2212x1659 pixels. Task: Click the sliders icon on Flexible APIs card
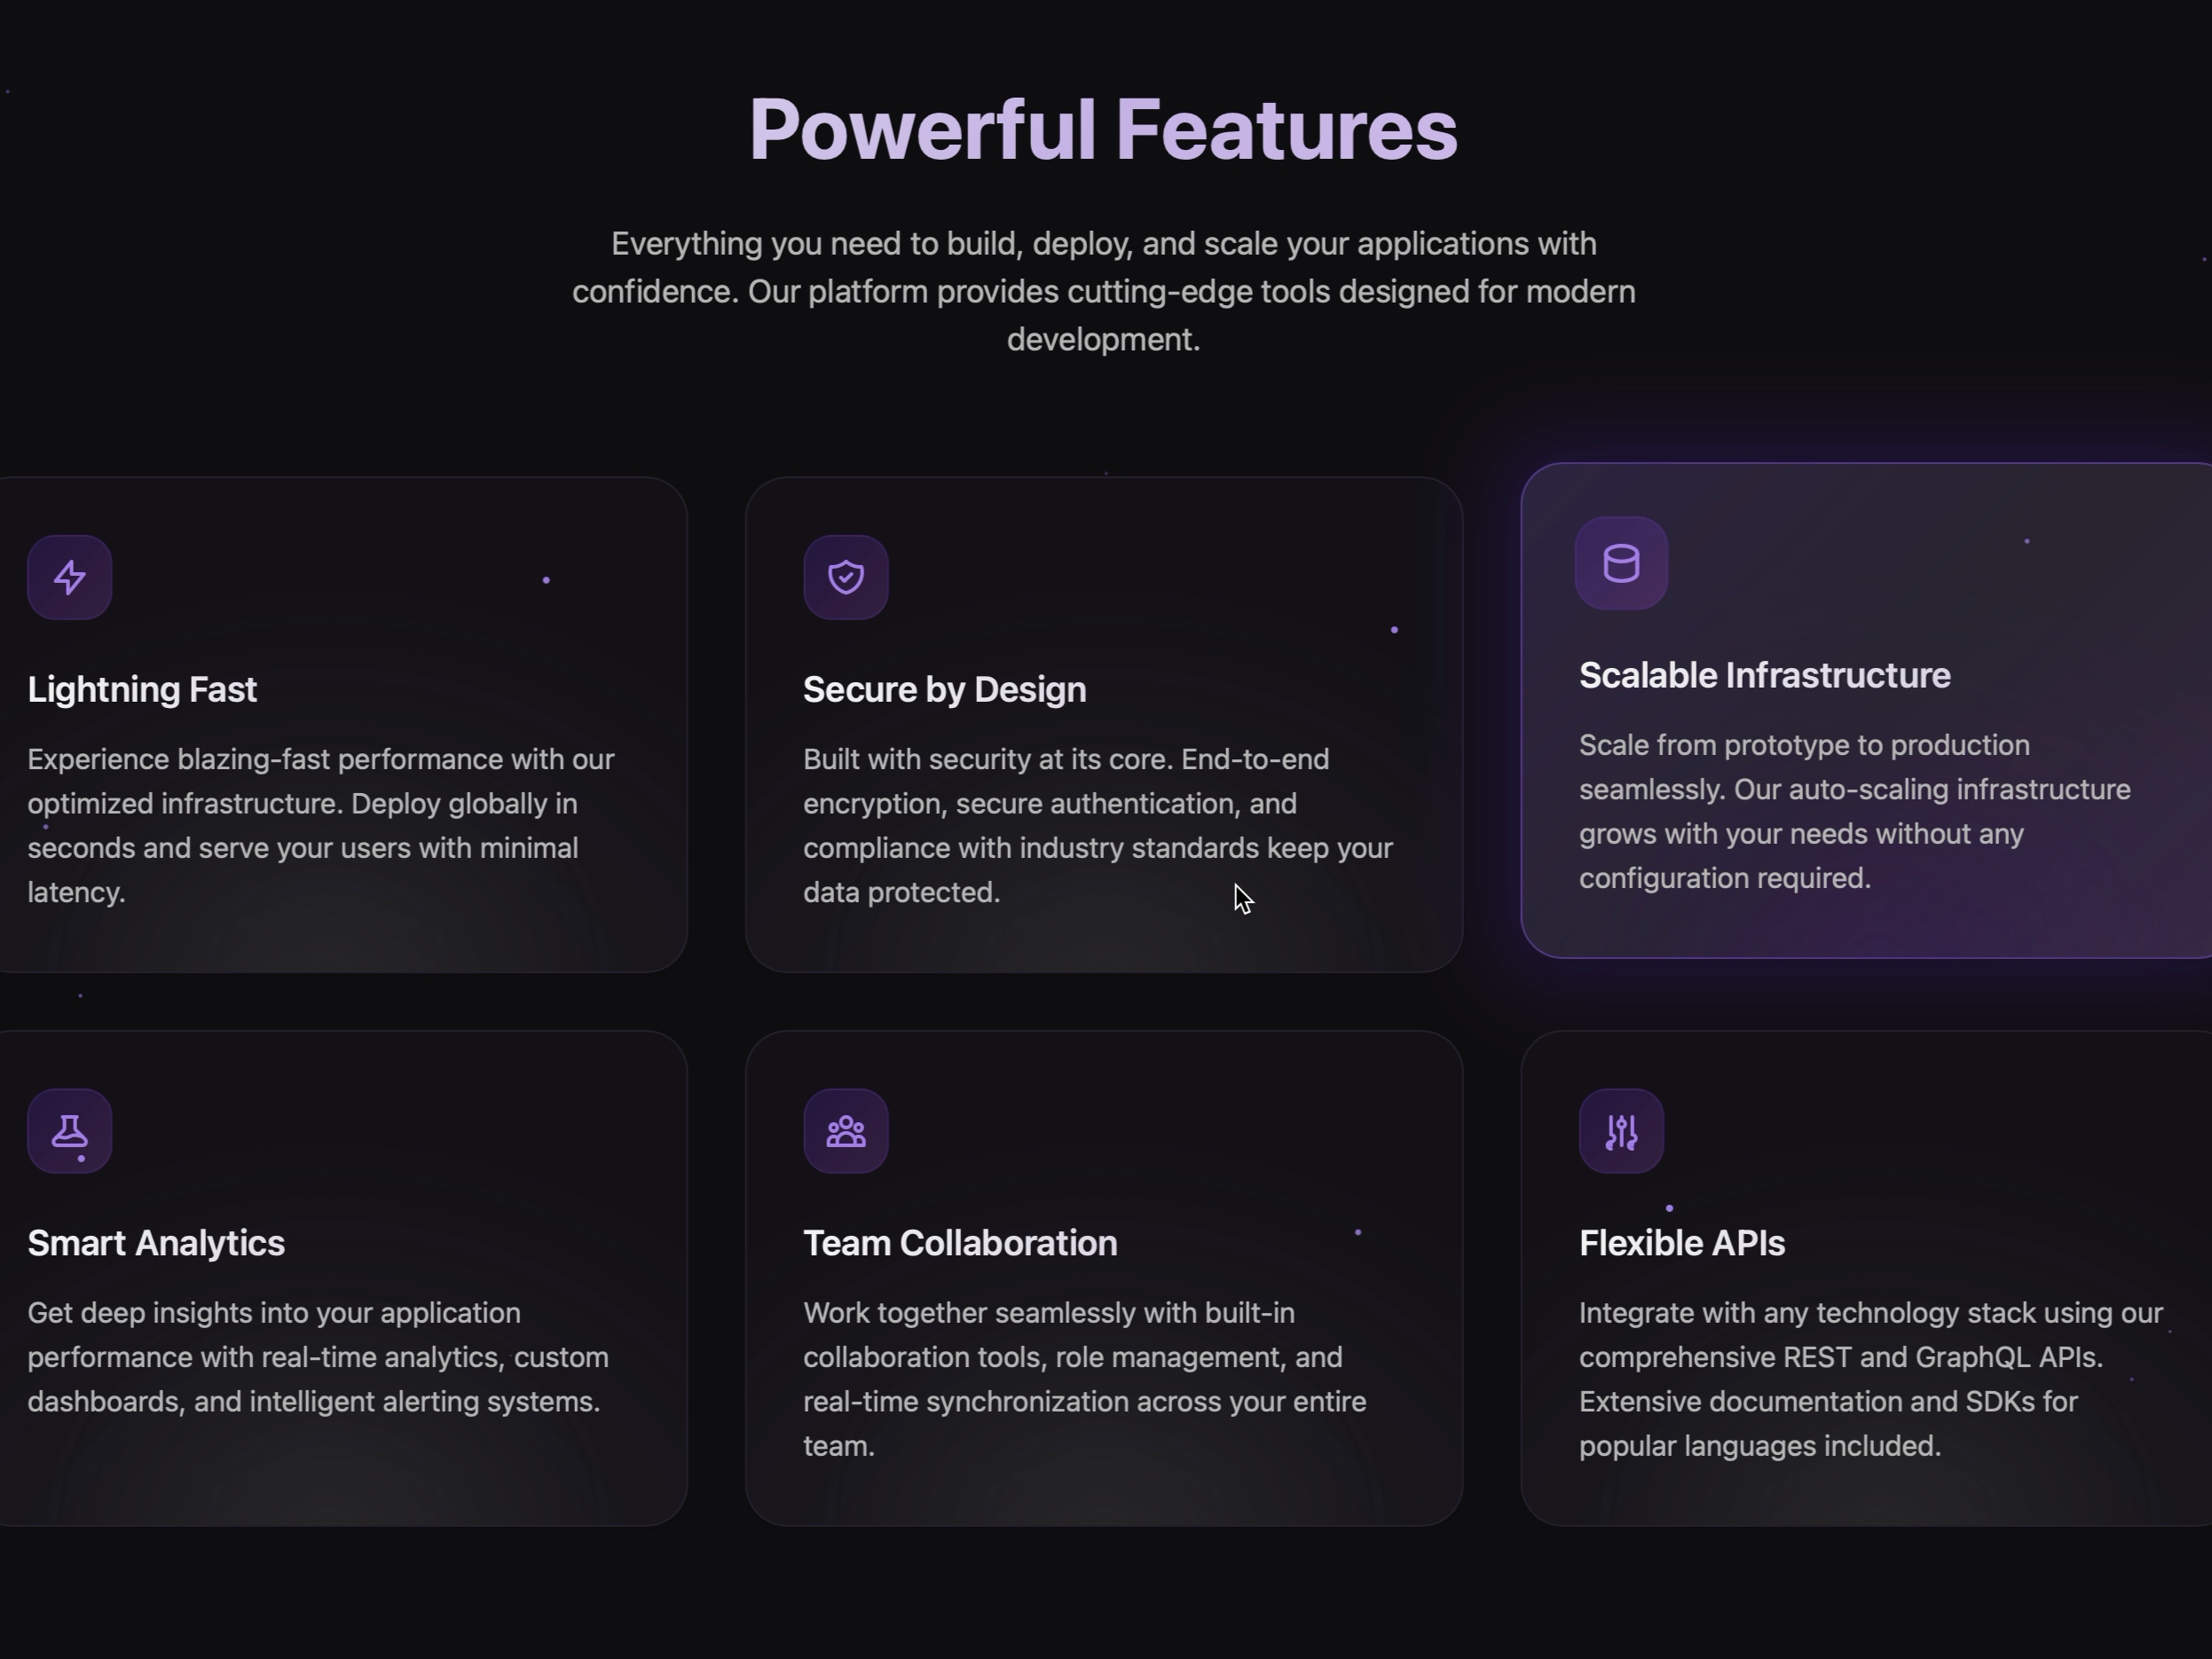pos(1620,1131)
